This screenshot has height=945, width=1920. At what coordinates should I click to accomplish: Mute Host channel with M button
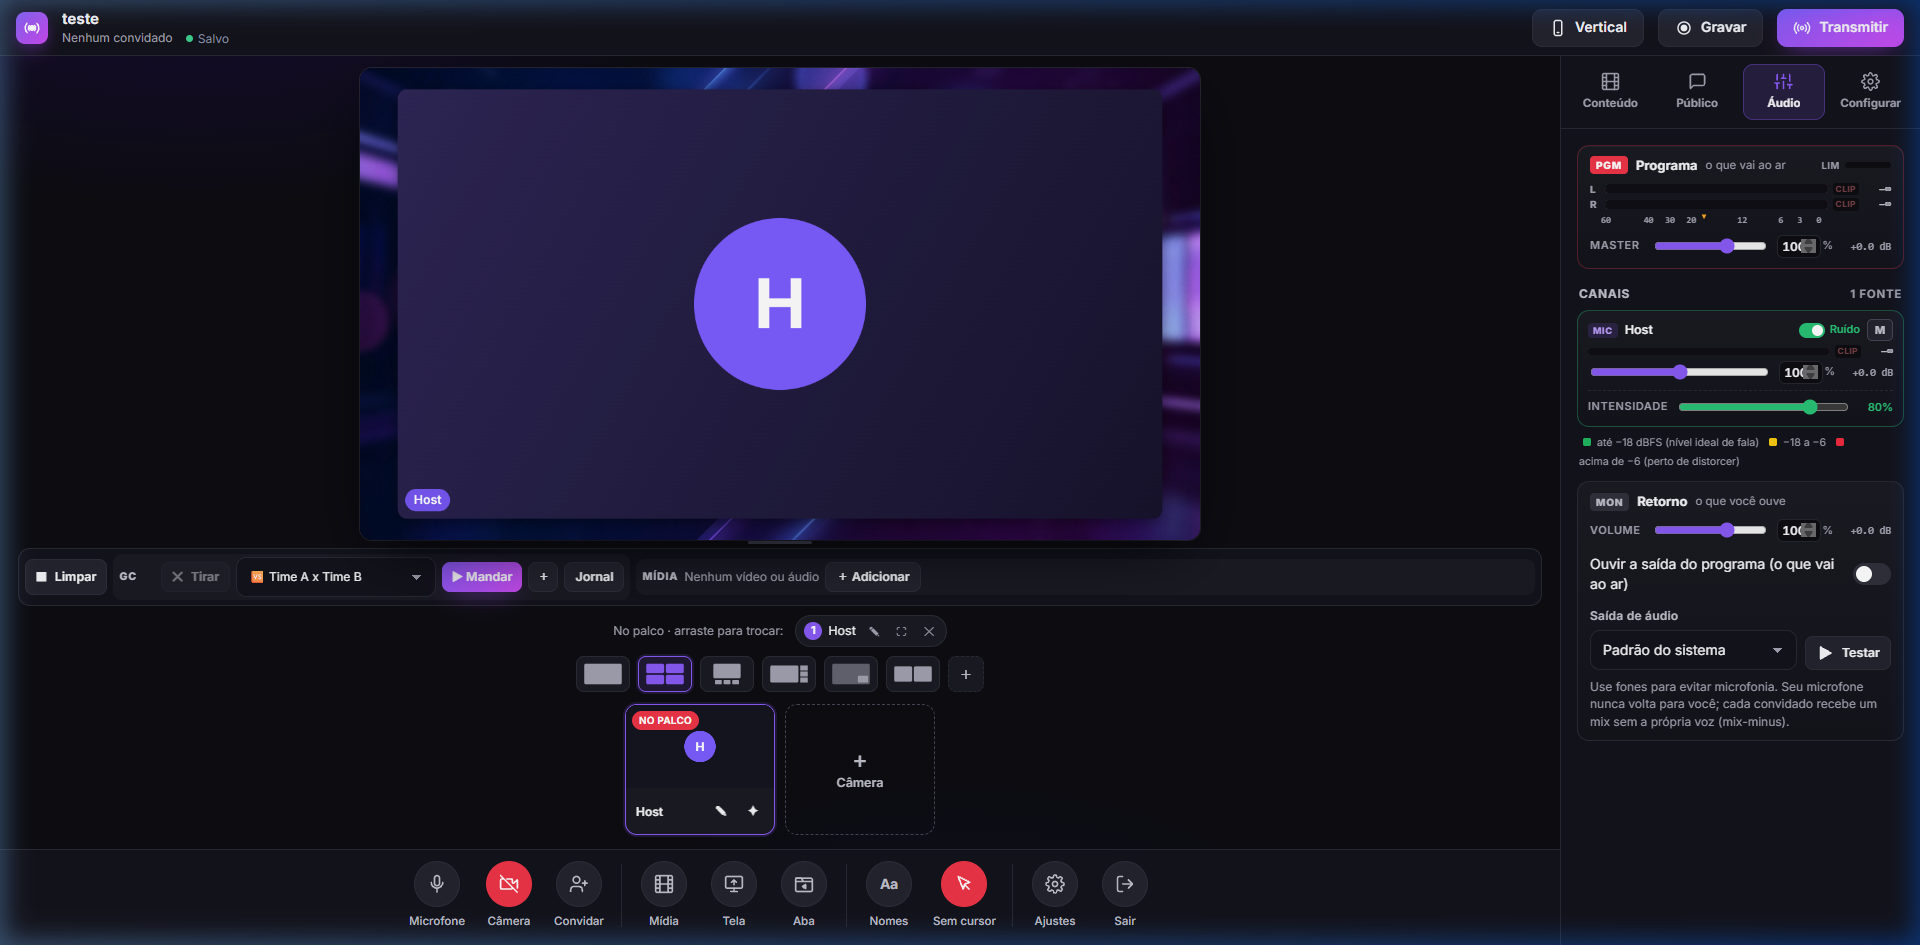1880,330
